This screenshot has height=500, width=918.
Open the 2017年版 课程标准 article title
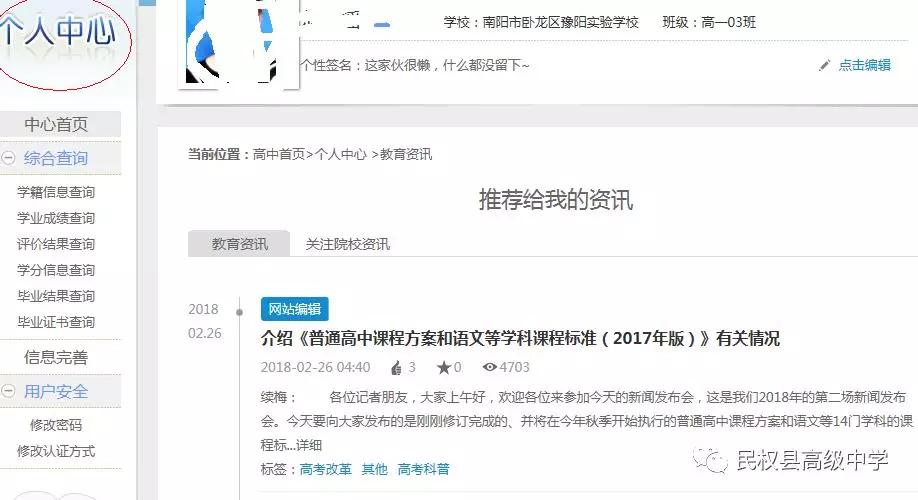tap(520, 338)
